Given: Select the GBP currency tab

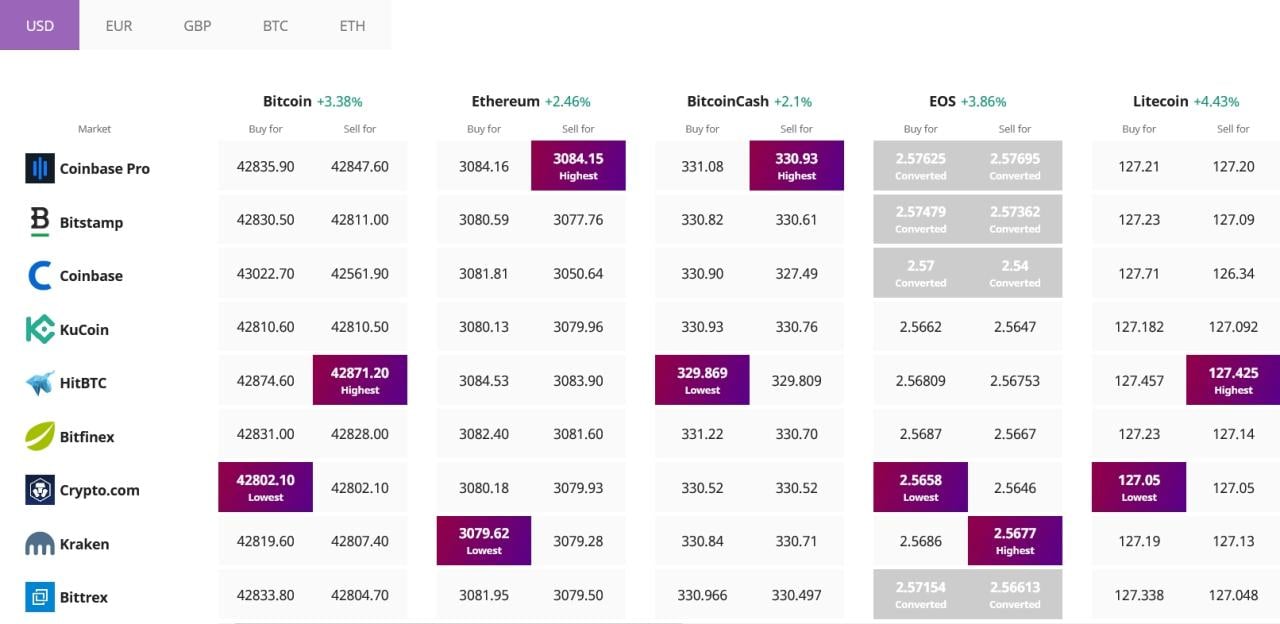Looking at the screenshot, I should tap(197, 25).
